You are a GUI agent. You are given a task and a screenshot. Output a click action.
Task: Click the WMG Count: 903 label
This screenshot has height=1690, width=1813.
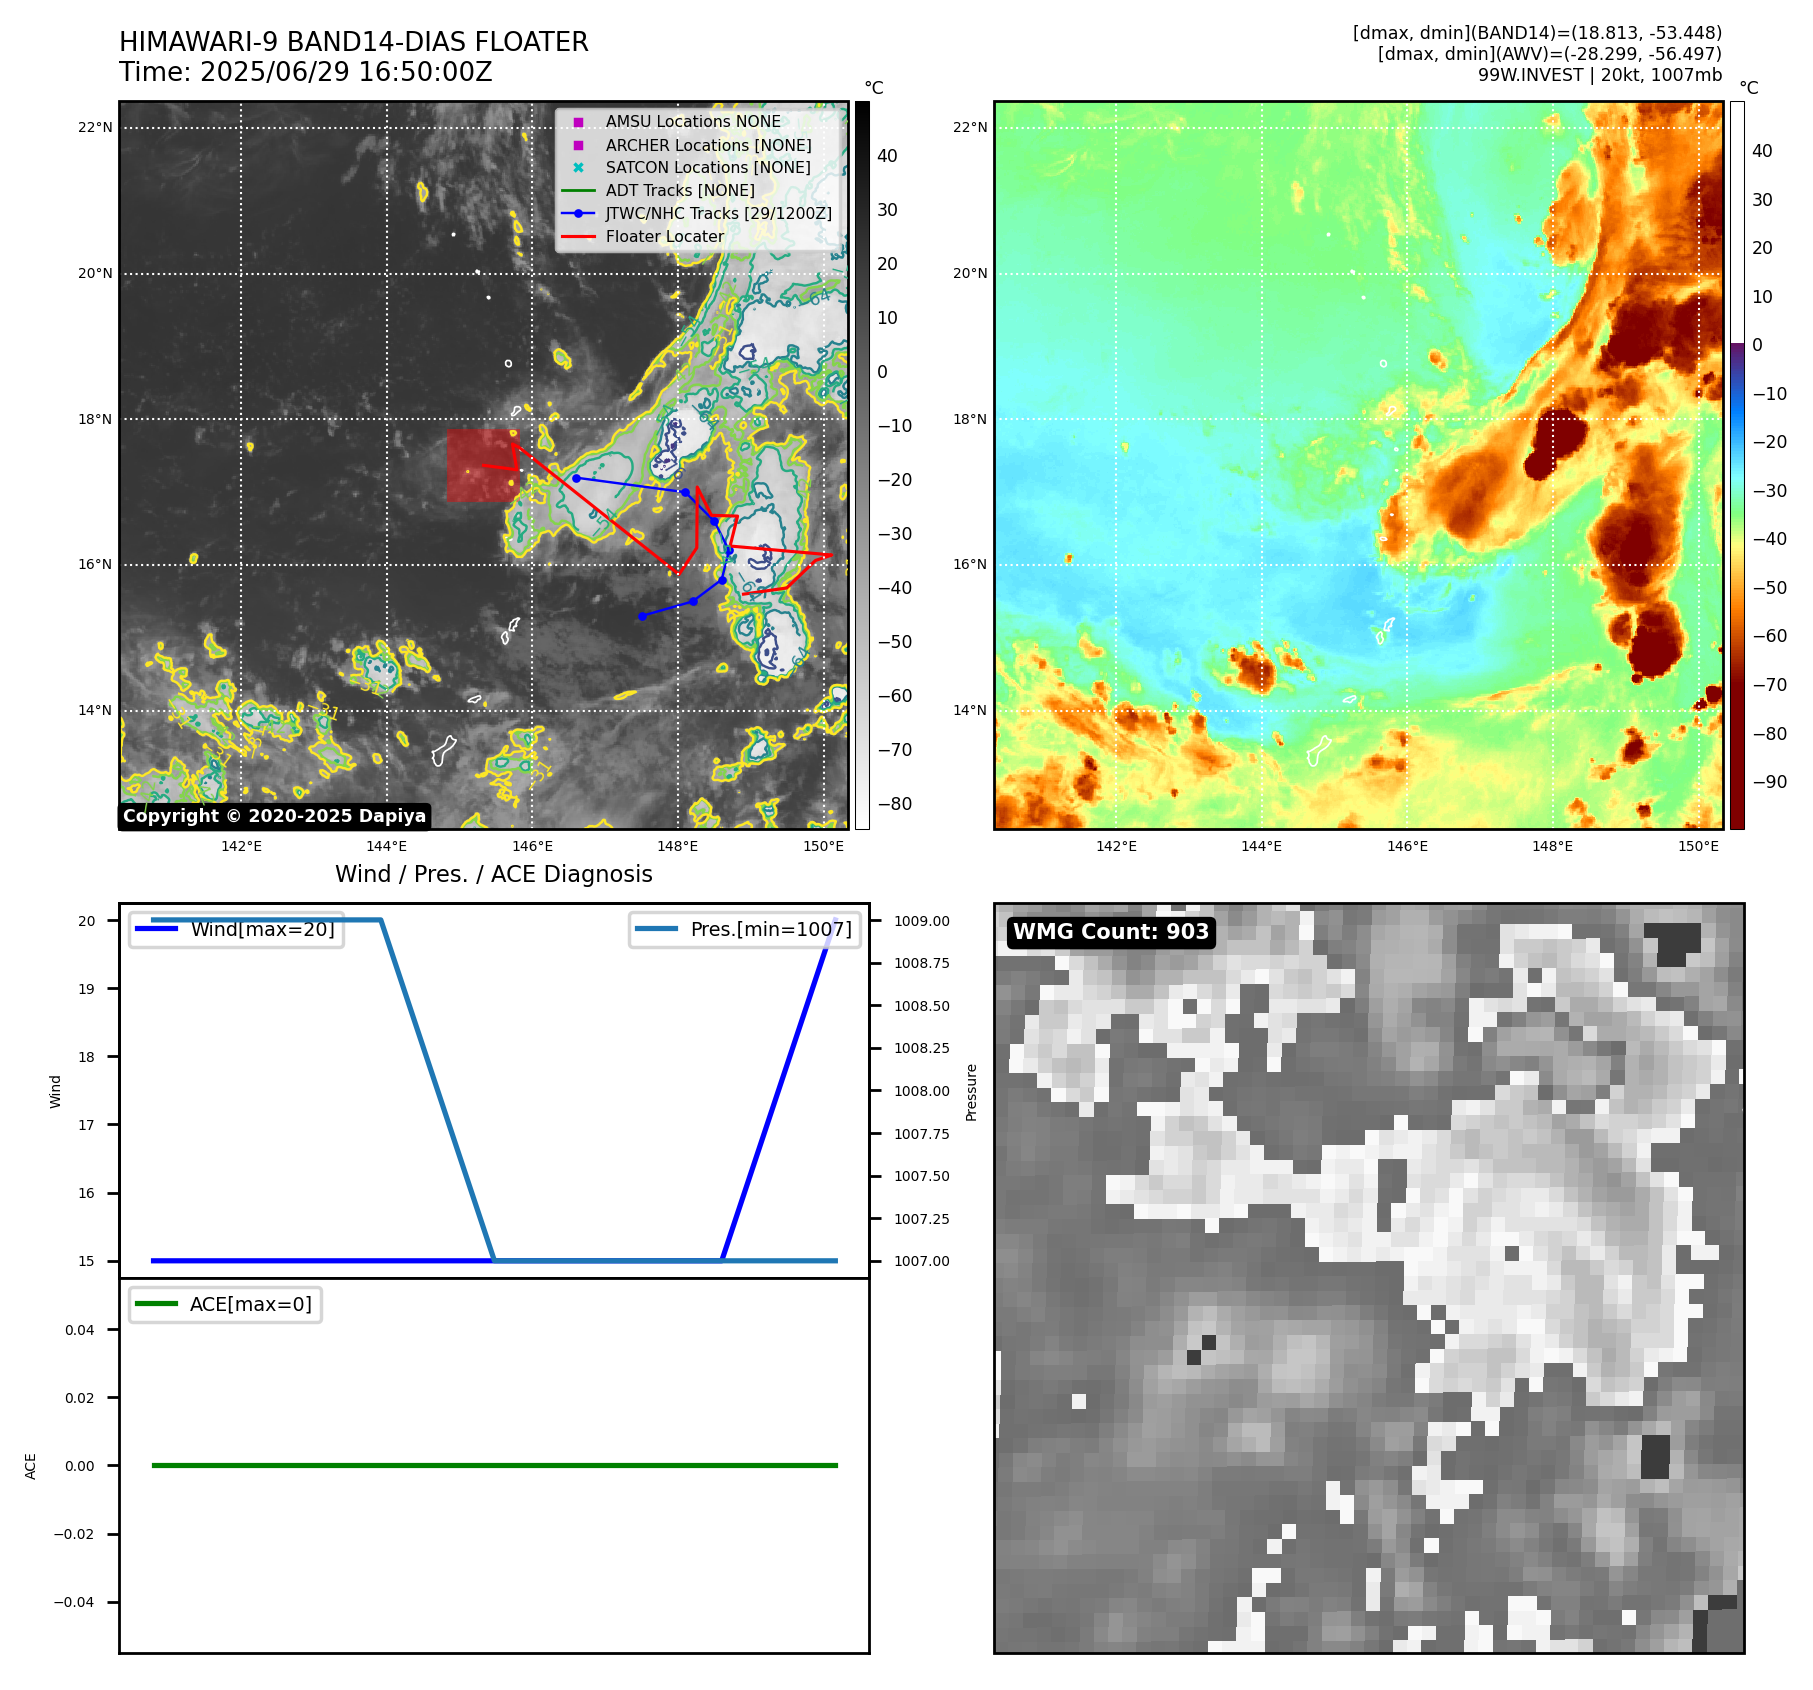click(1111, 932)
